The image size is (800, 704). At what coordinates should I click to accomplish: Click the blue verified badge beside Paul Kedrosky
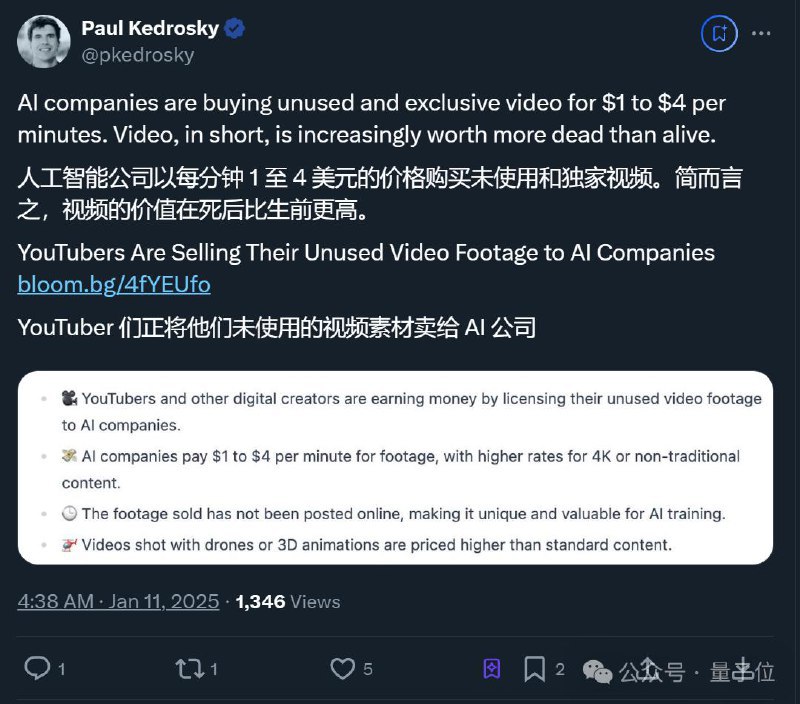click(x=235, y=28)
